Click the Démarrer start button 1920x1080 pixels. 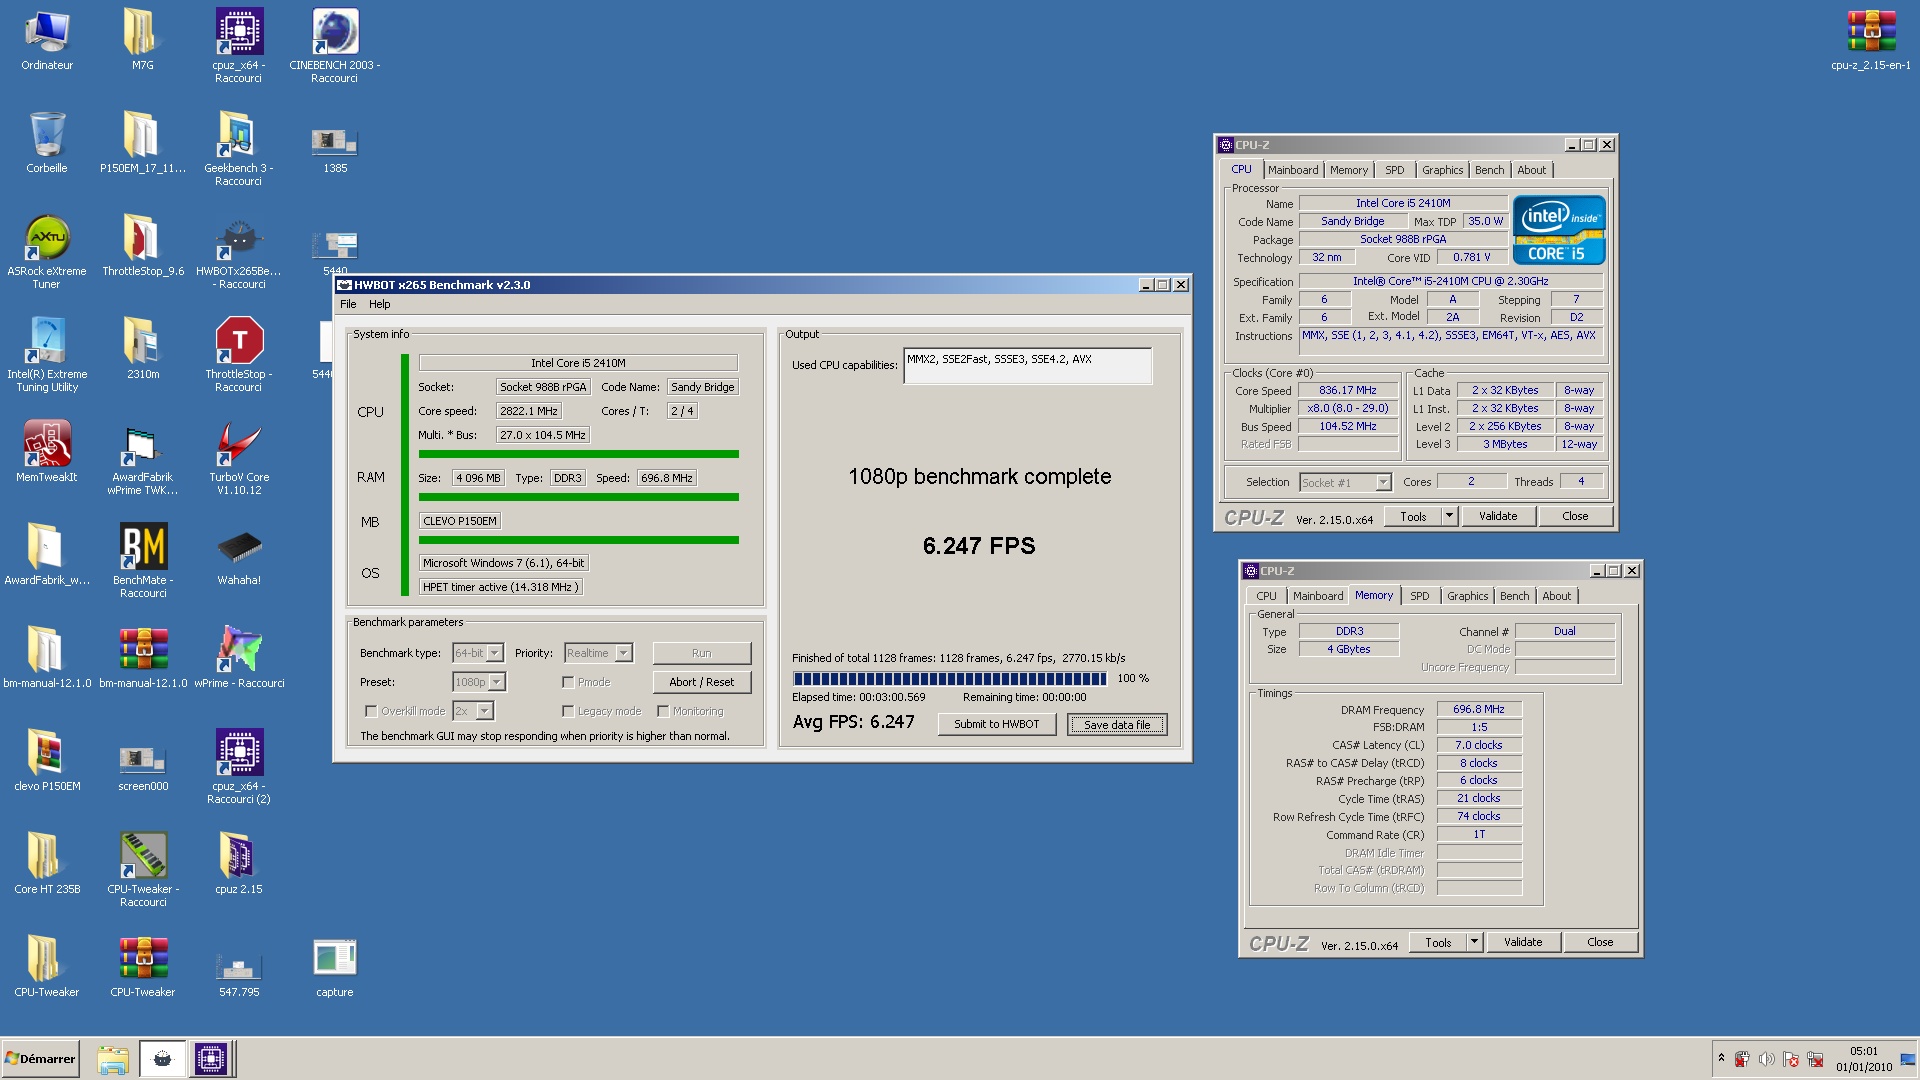[x=41, y=1059]
